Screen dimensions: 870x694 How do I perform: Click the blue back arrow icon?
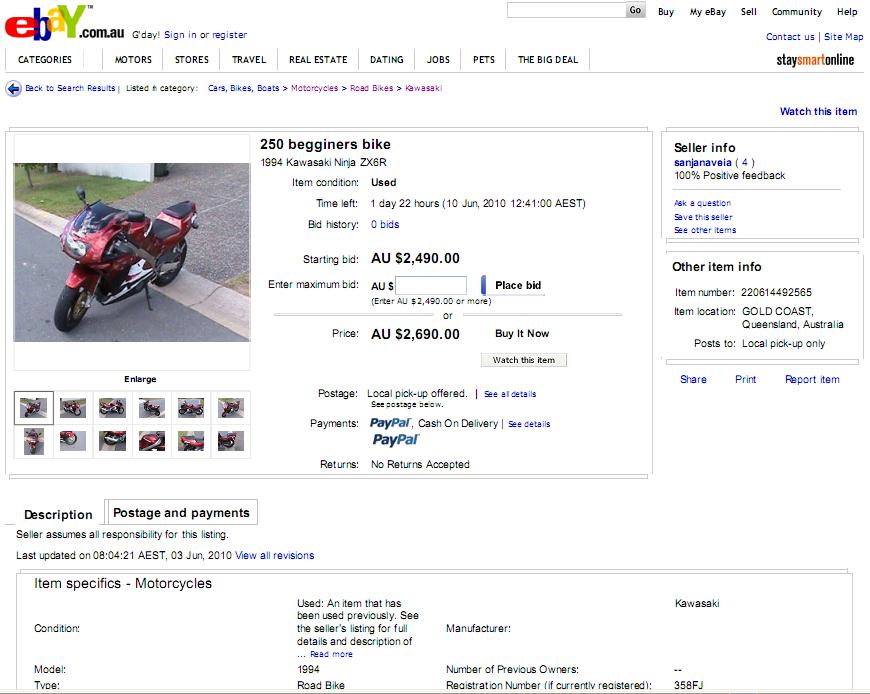[13, 89]
